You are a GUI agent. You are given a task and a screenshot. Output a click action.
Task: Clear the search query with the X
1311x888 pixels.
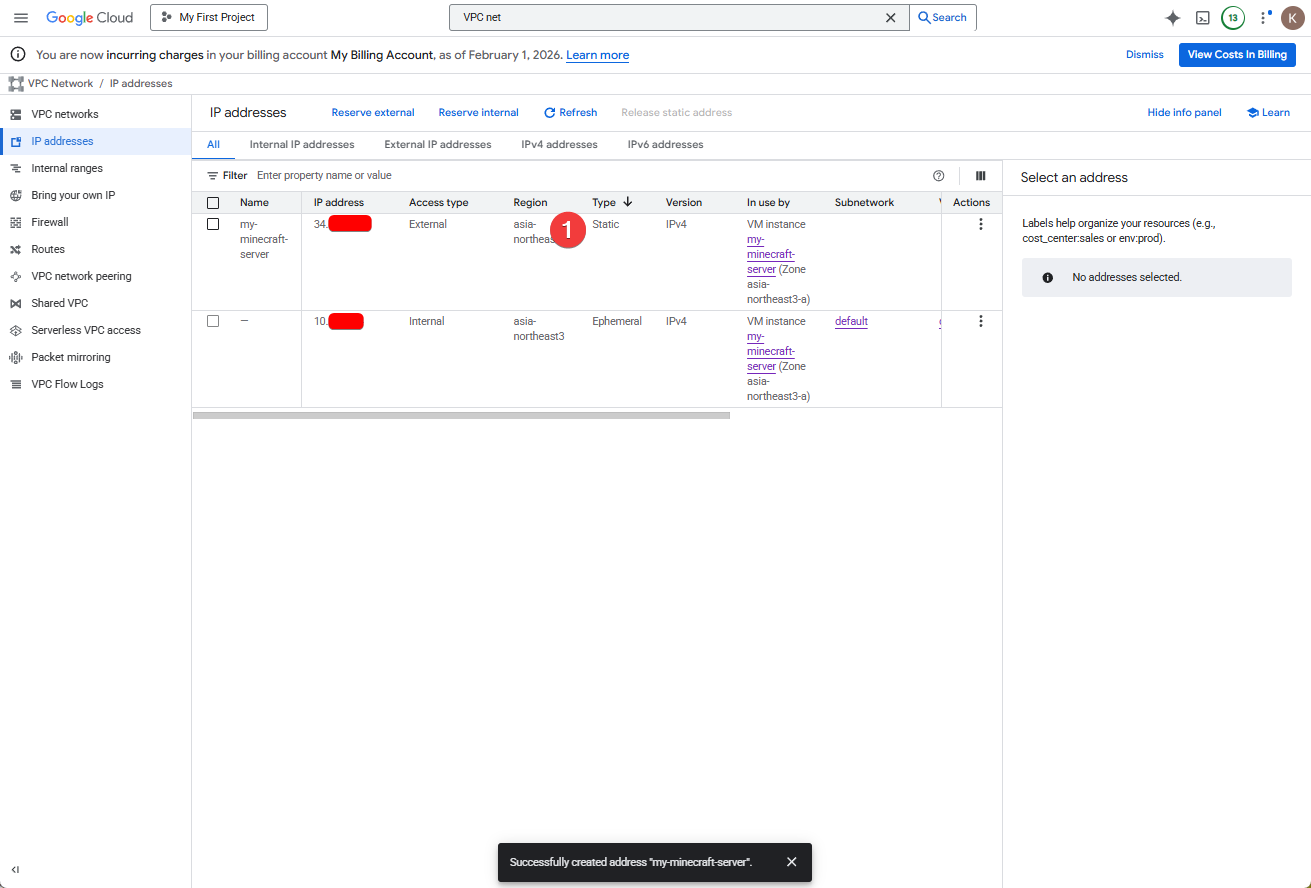(x=891, y=17)
